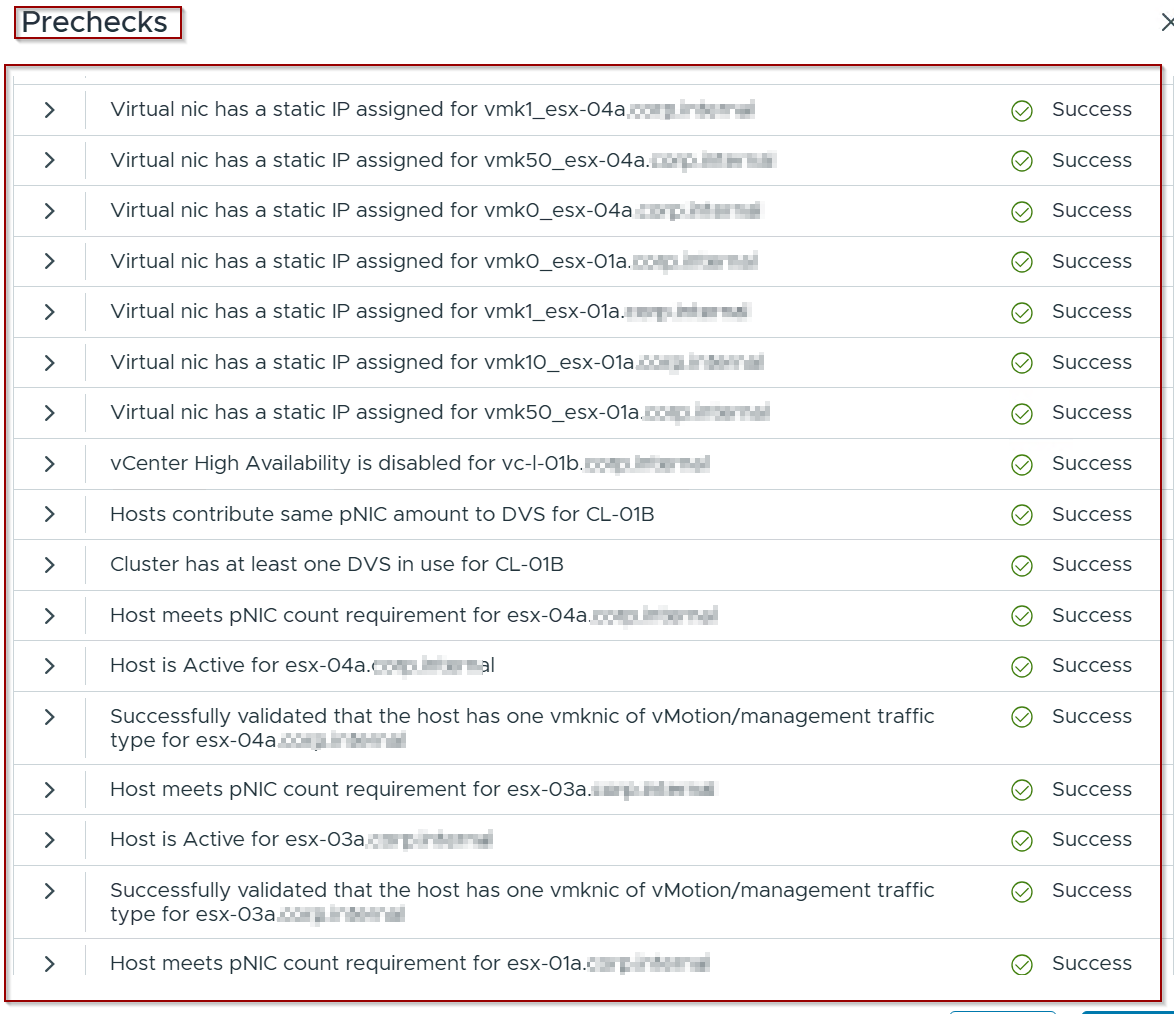1174x1014 pixels.
Task: Click success checkmark icon for vmk0_esx-04a row
Action: (x=1021, y=211)
